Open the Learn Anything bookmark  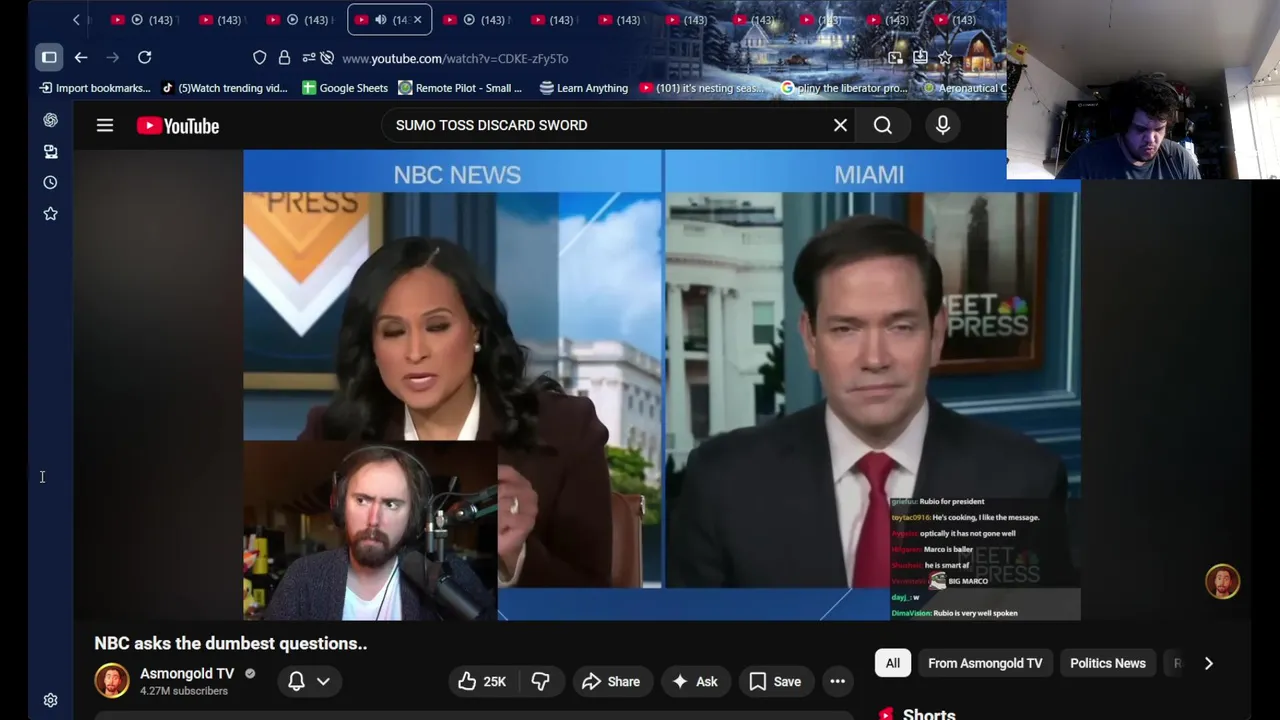[584, 88]
